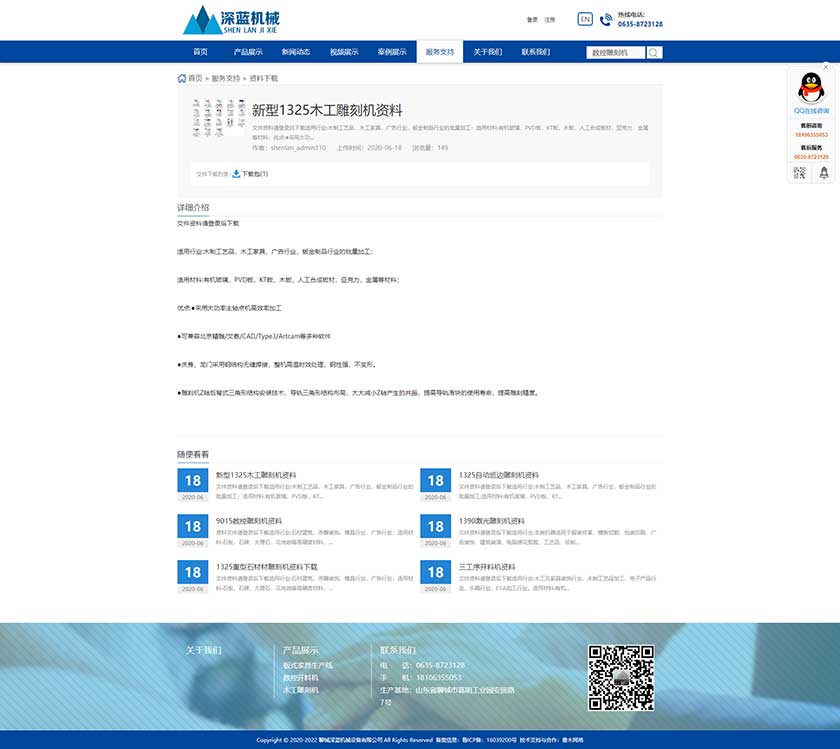Open the 产品展示 navigation menu
The image size is (840, 749).
pos(248,52)
